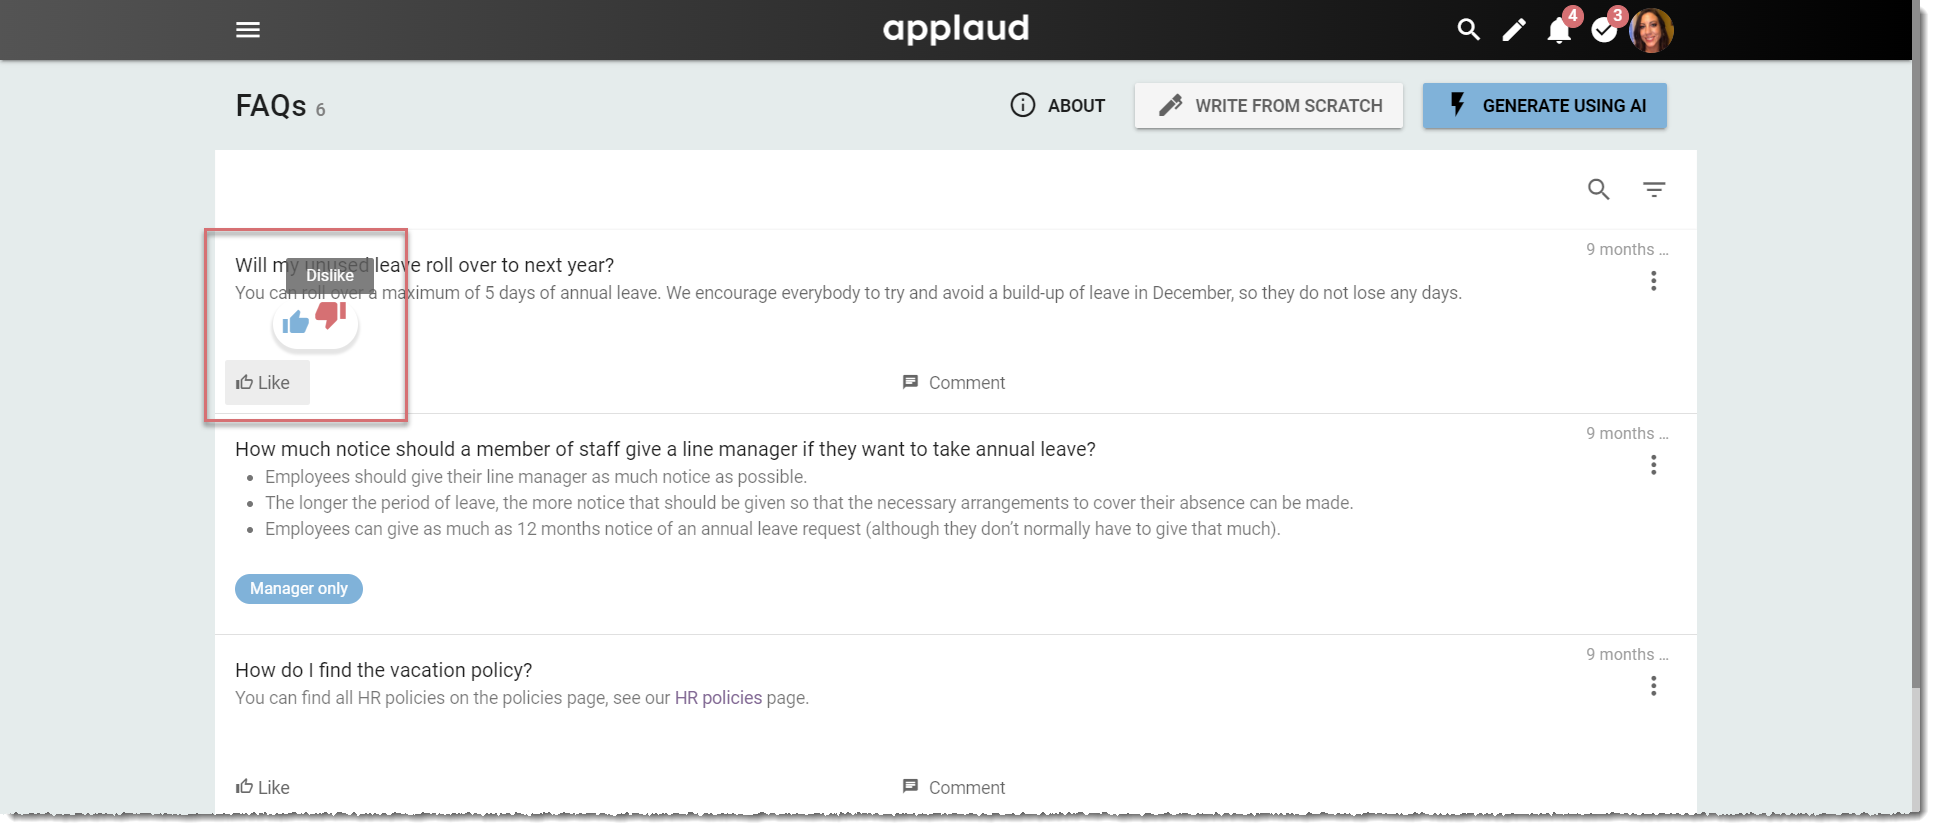Screen dimensions: 1935x831
Task: Open the FAQ list filter icon
Action: (1654, 189)
